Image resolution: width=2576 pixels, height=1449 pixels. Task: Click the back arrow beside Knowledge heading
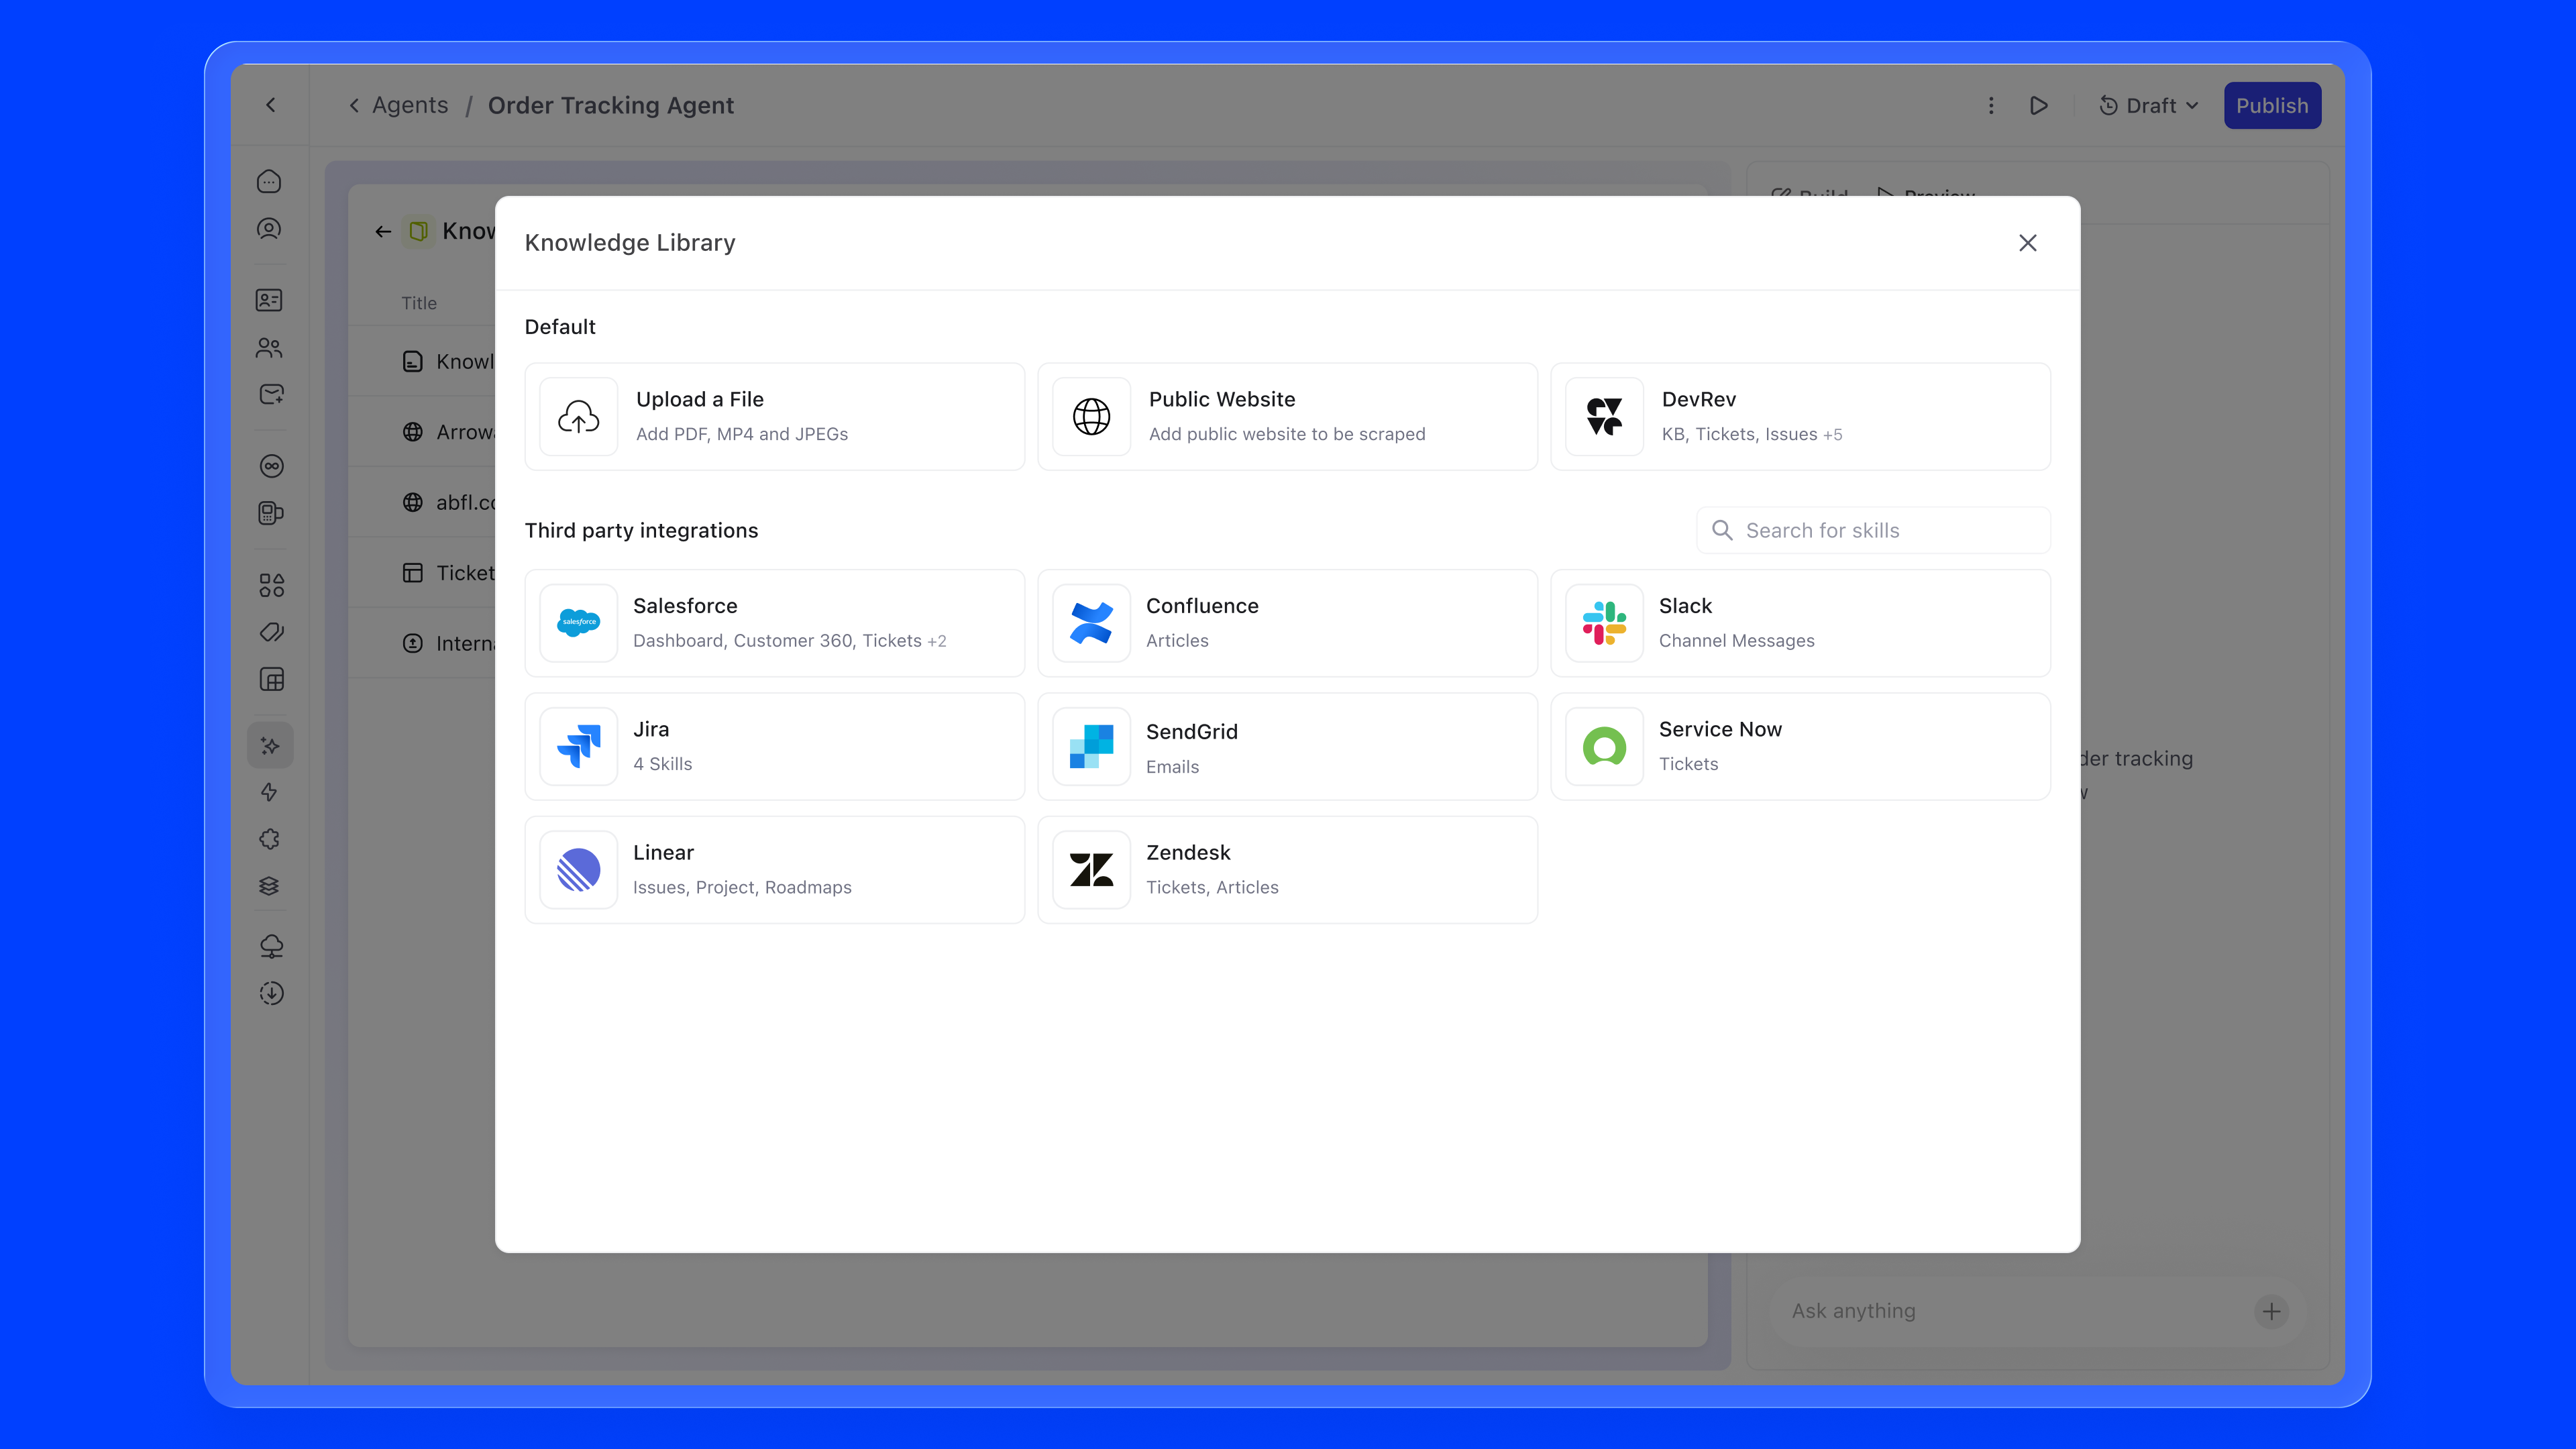coord(383,232)
